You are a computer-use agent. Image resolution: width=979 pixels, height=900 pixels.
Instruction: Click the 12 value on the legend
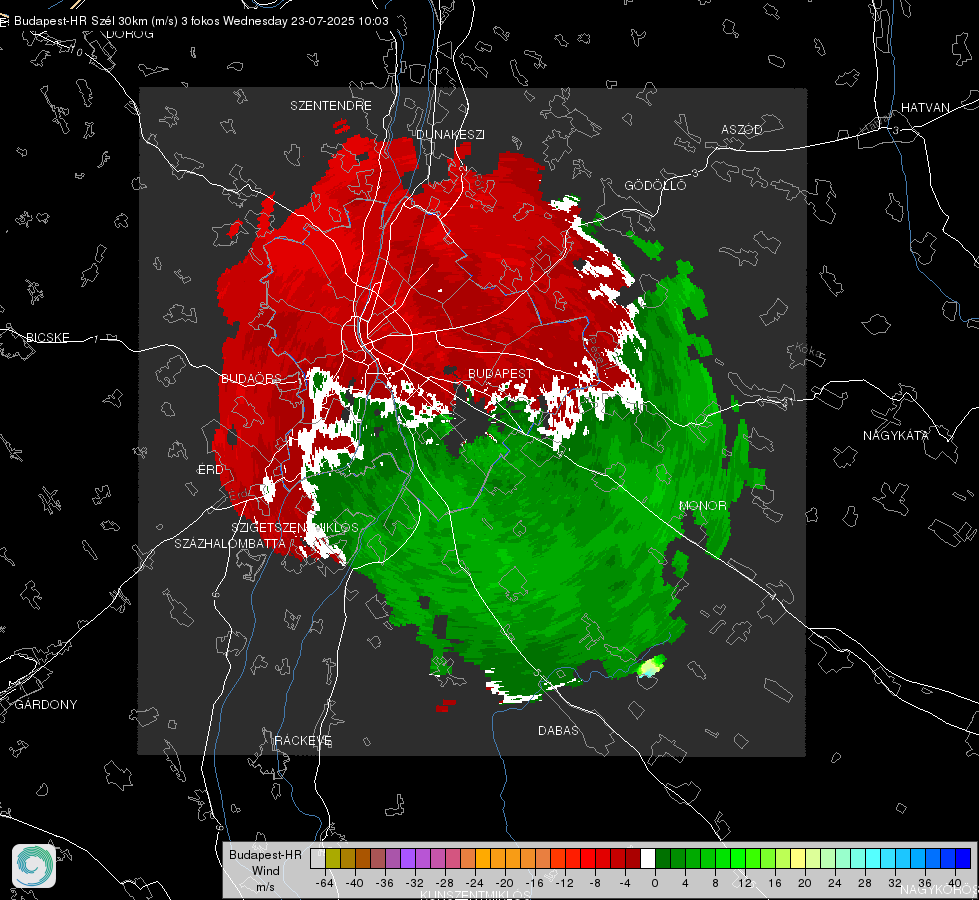[744, 883]
